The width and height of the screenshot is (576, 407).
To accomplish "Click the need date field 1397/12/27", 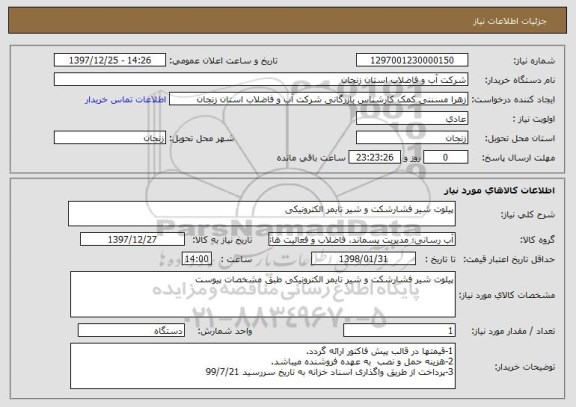I will [x=132, y=240].
